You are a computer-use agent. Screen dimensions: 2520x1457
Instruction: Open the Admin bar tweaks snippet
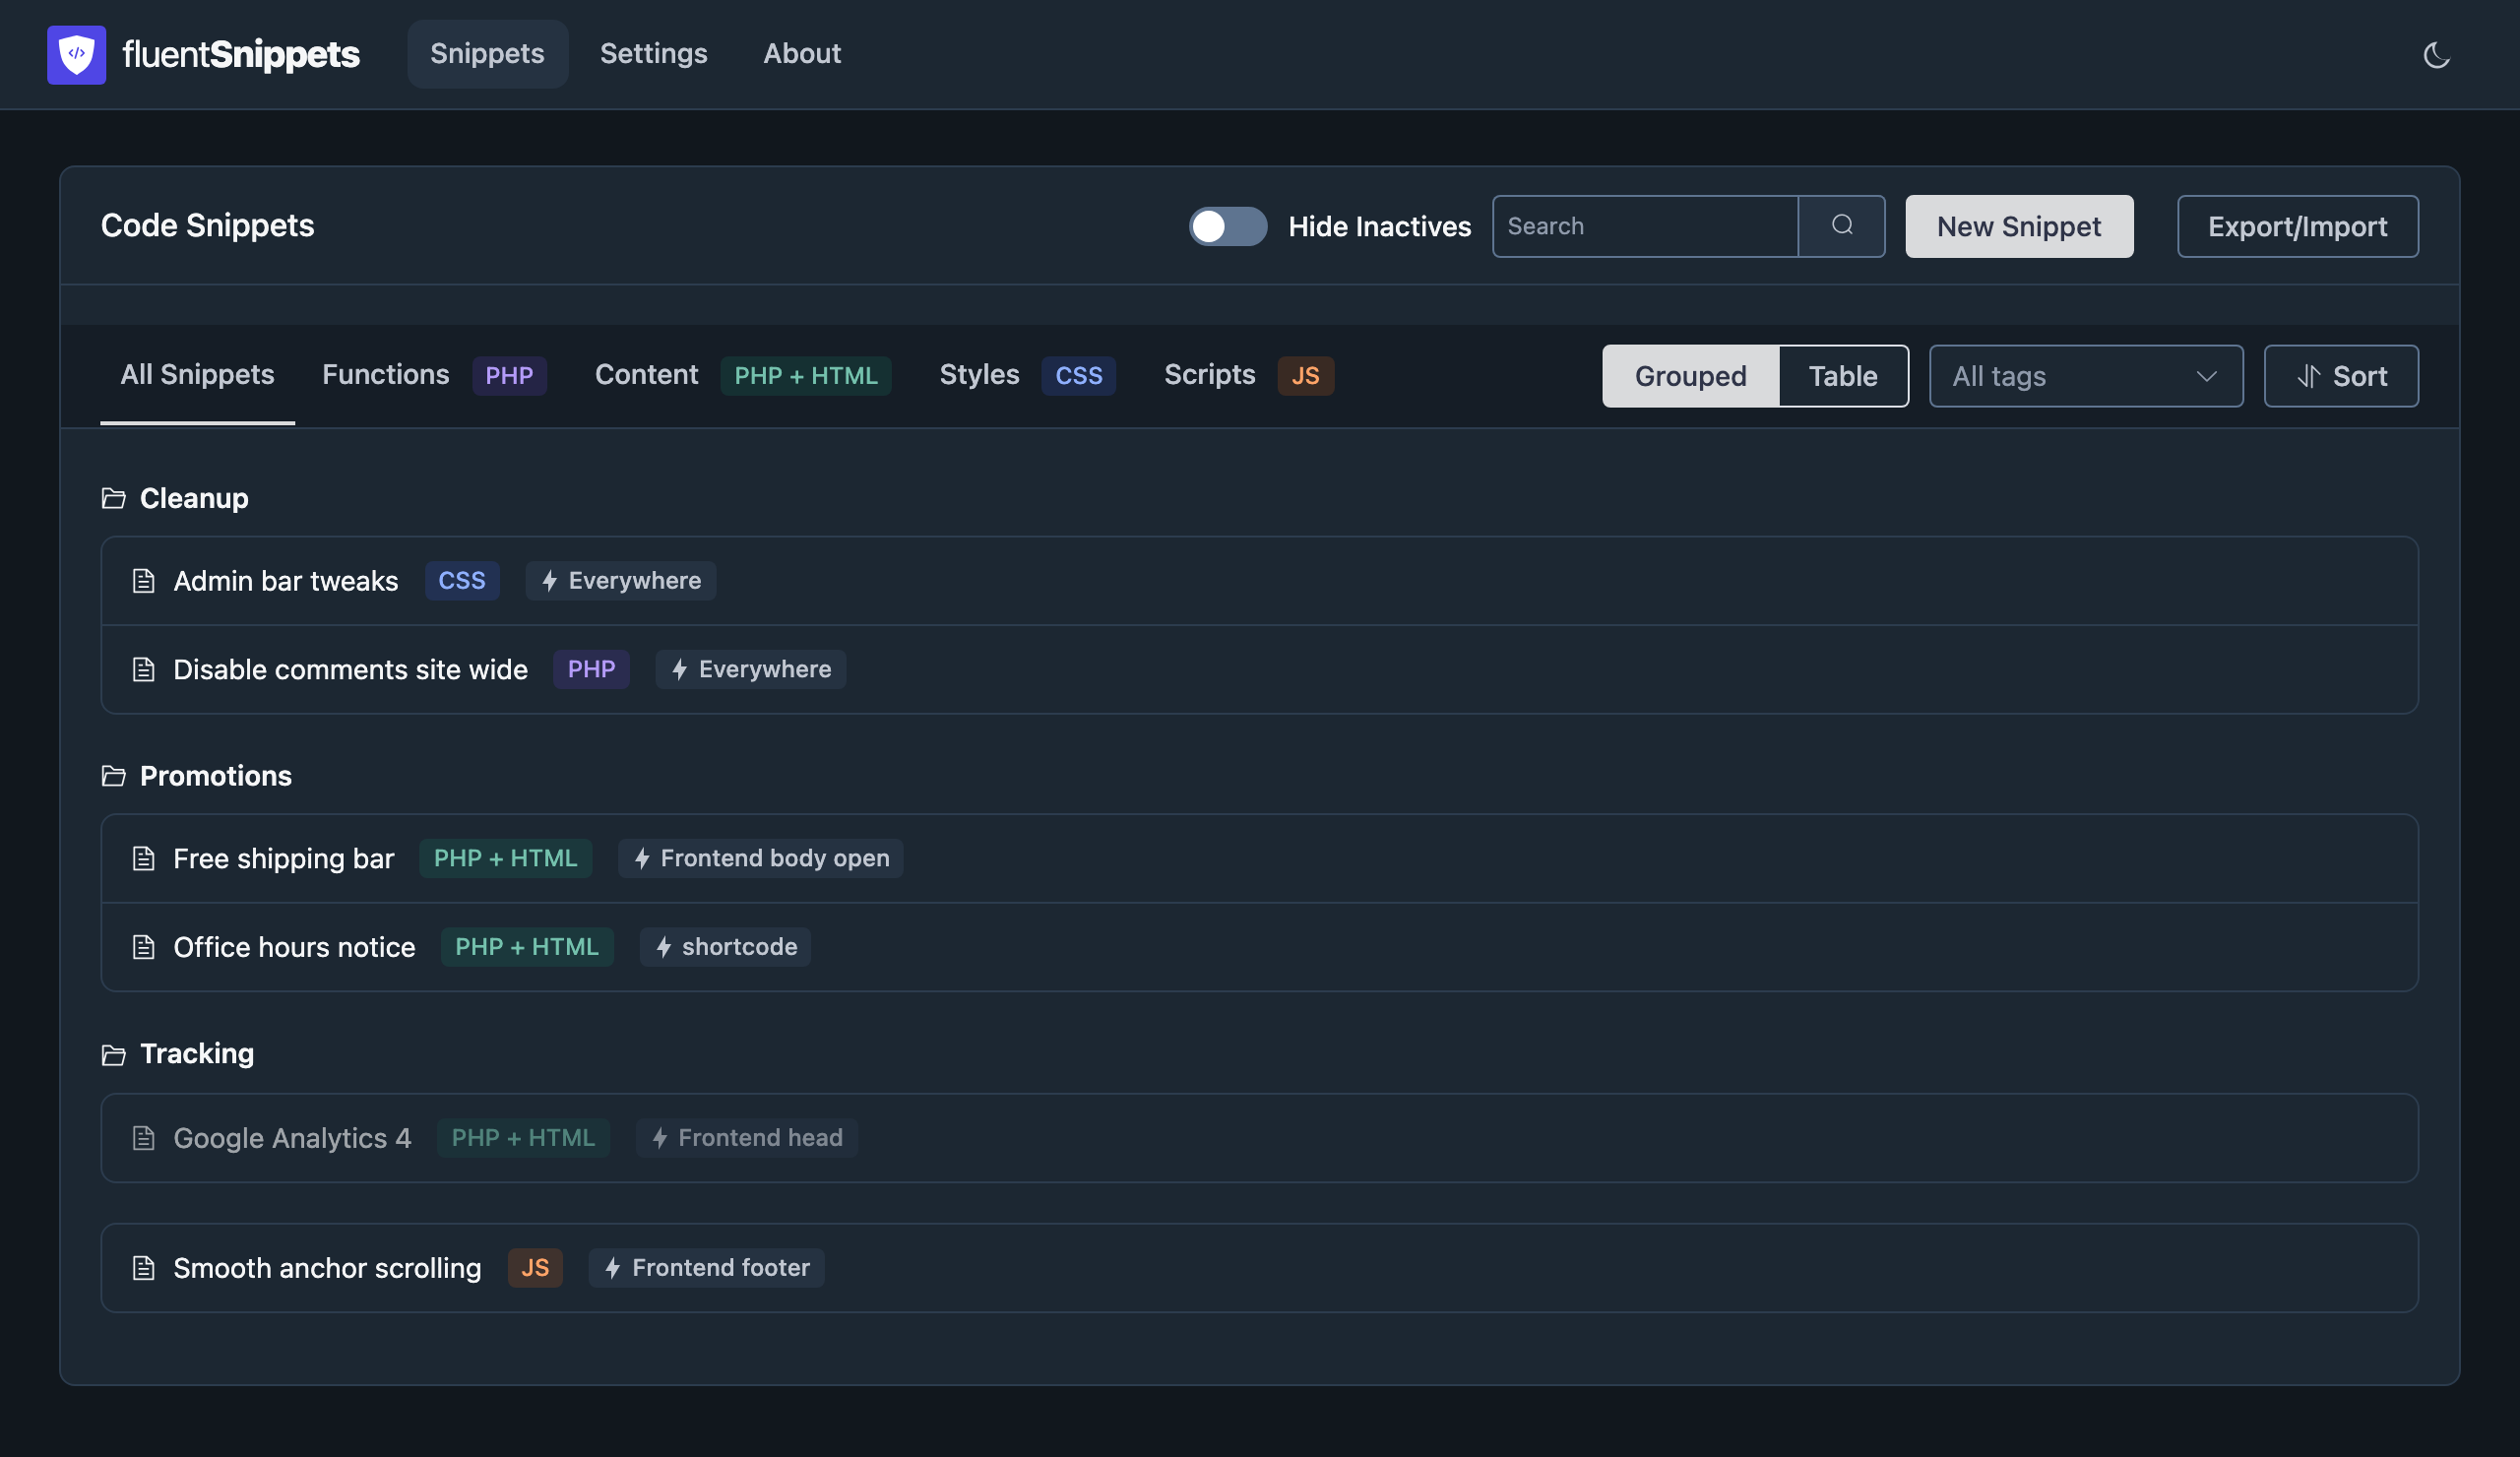1259,581
